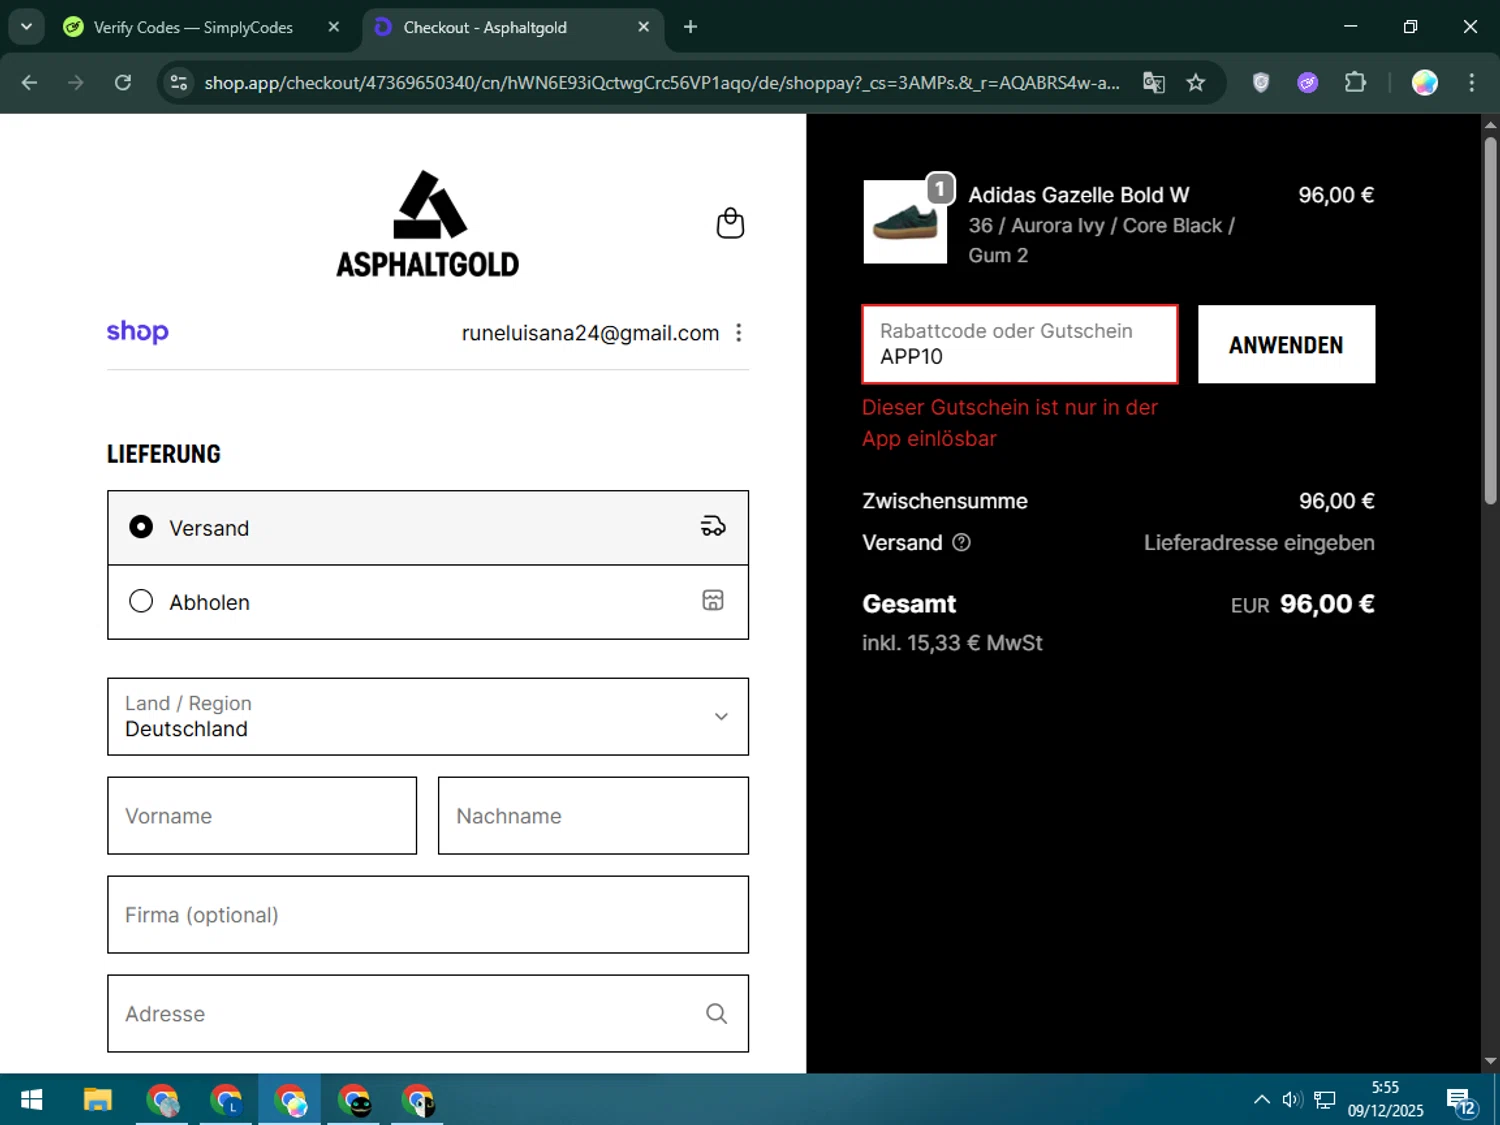Open the shopping bag cart icon
Viewport: 1500px width, 1125px height.
point(730,223)
